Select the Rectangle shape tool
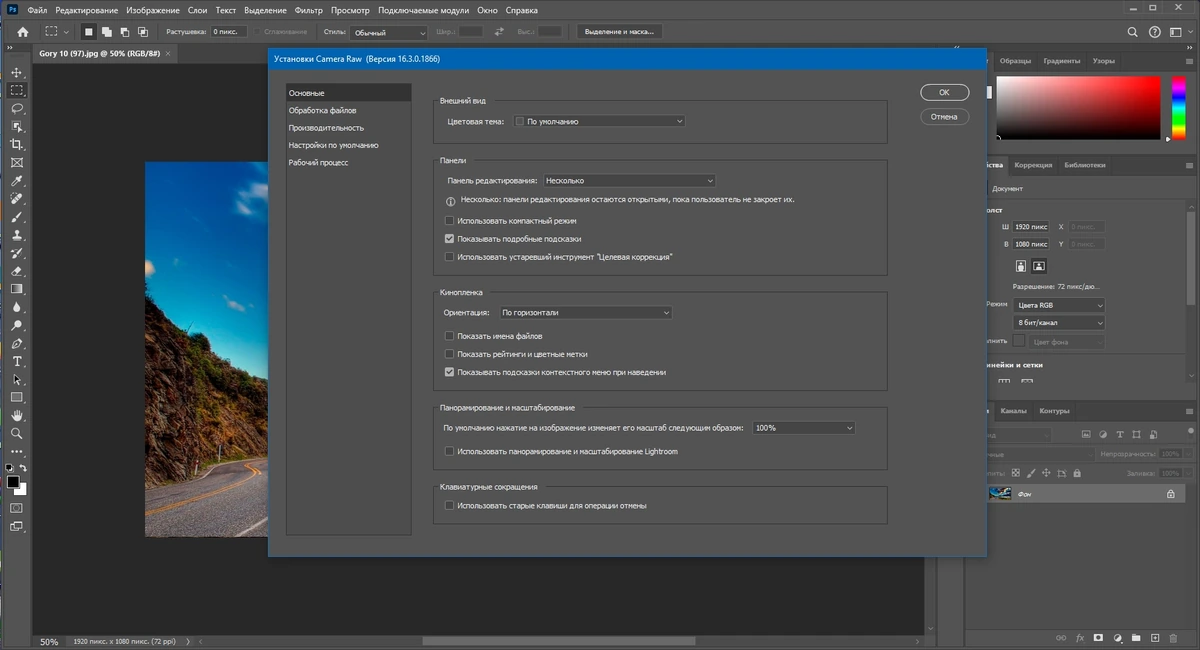This screenshot has height=650, width=1200. pos(17,397)
